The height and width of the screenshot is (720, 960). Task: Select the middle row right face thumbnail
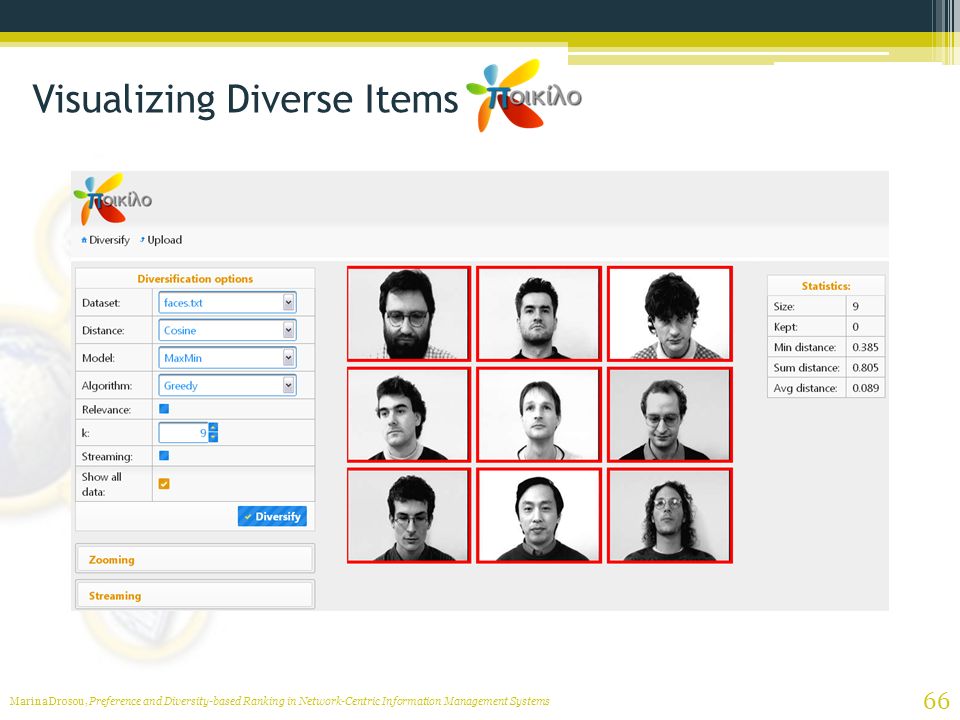[670, 414]
